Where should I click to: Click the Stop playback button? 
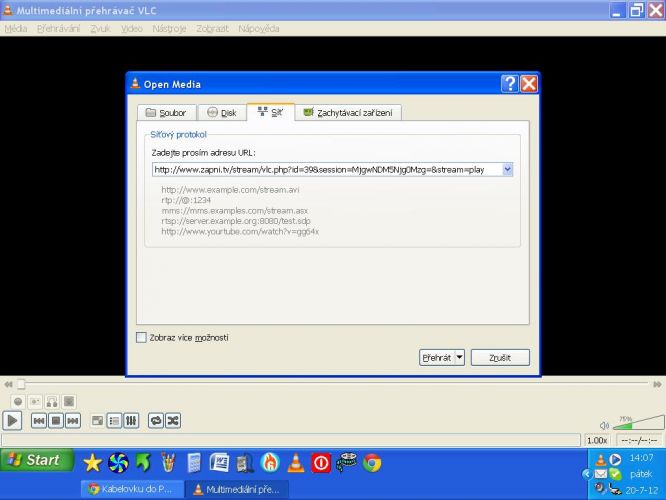click(56, 421)
